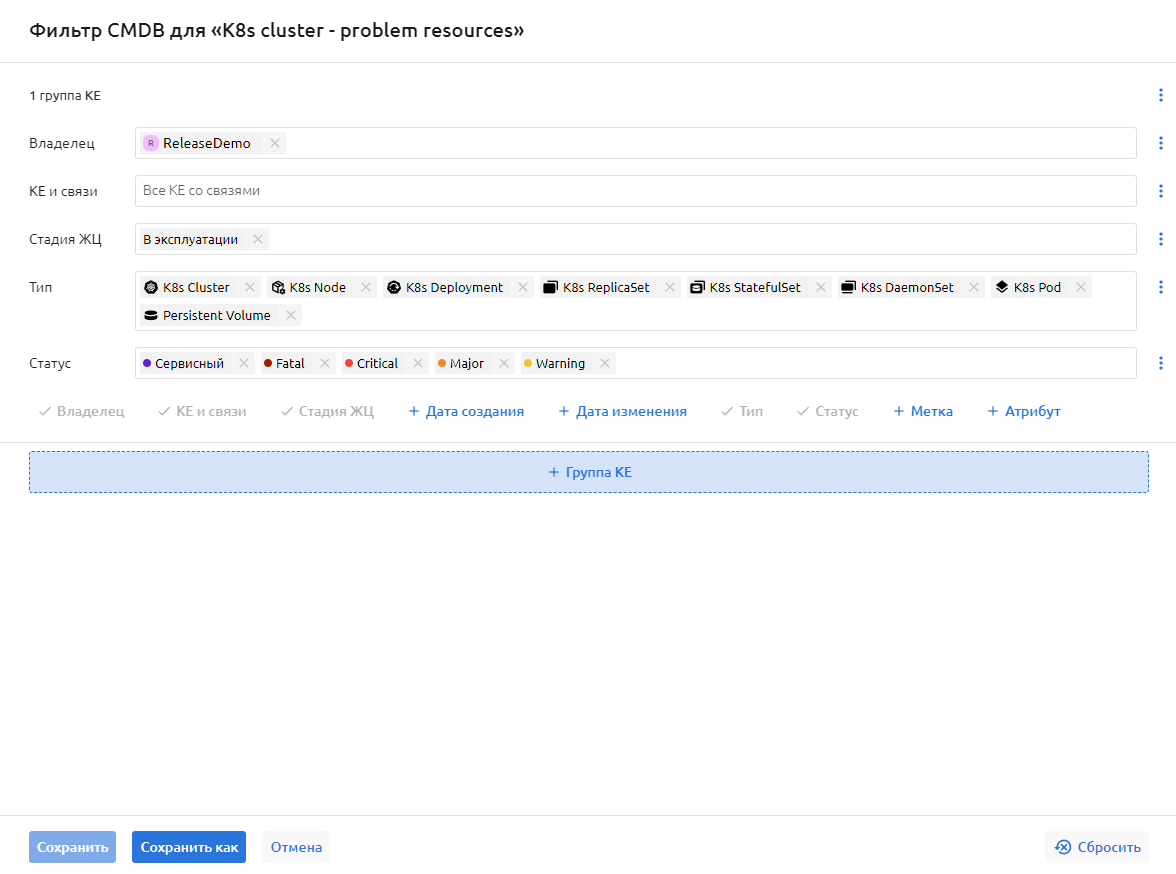Click the K8s StatefulSet type icon
The height and width of the screenshot is (874, 1176).
point(697,288)
